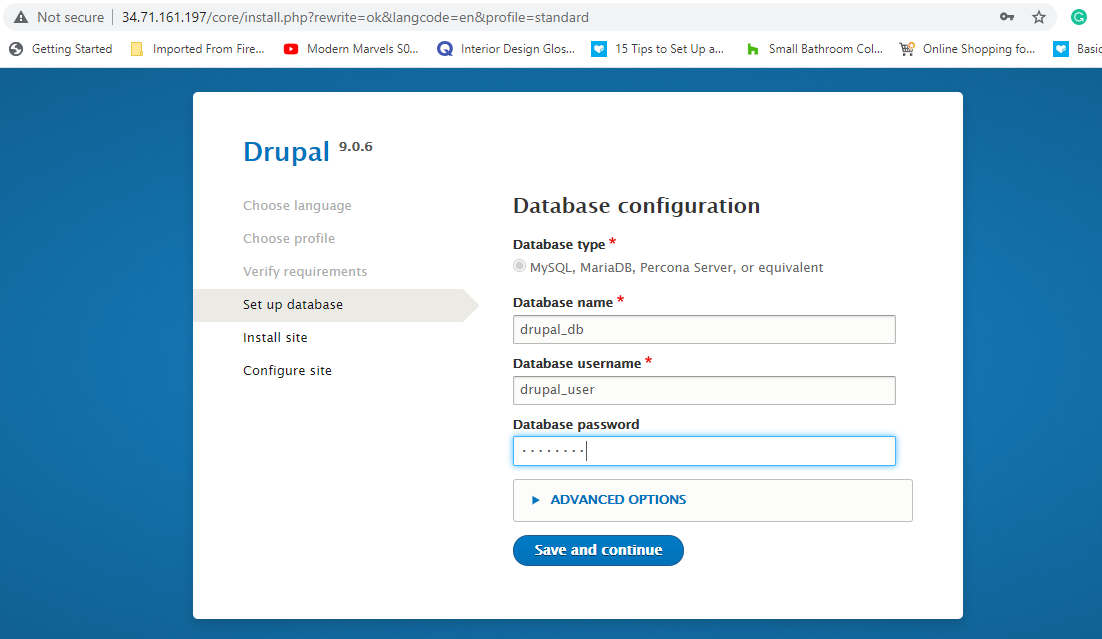Select MySQL, MariaDB, Percona Server radio button
Image resolution: width=1102 pixels, height=639 pixels.
coord(519,267)
